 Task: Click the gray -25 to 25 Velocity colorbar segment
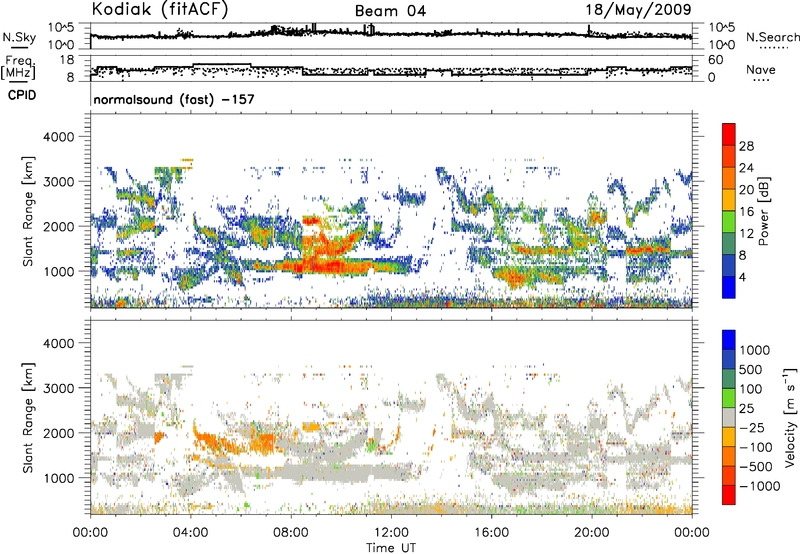pyautogui.click(x=729, y=417)
